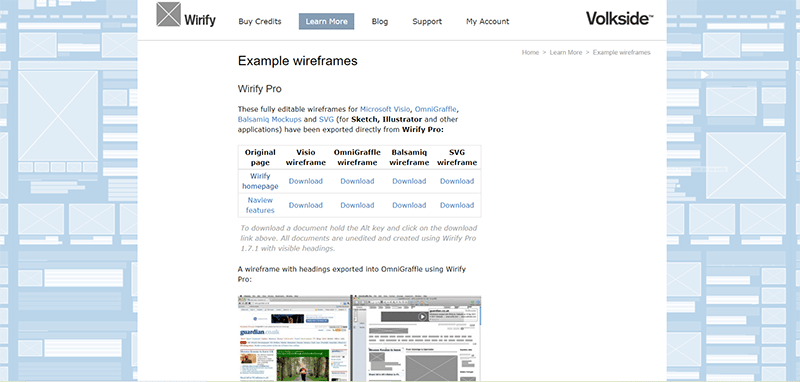Download Balsamiq wireframe for Naview features
Screen dimensions: 800x382
409,205
